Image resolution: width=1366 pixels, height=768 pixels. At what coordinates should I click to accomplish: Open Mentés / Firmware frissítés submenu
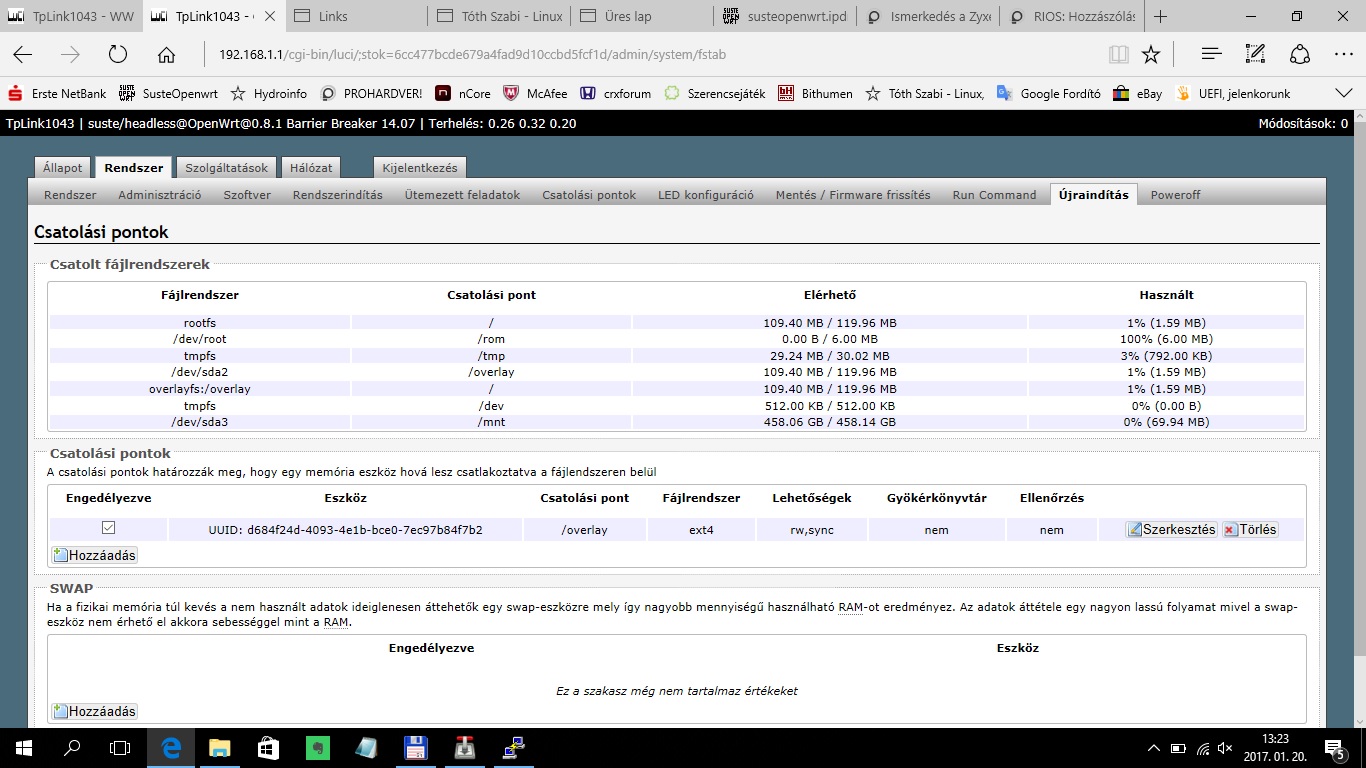853,195
